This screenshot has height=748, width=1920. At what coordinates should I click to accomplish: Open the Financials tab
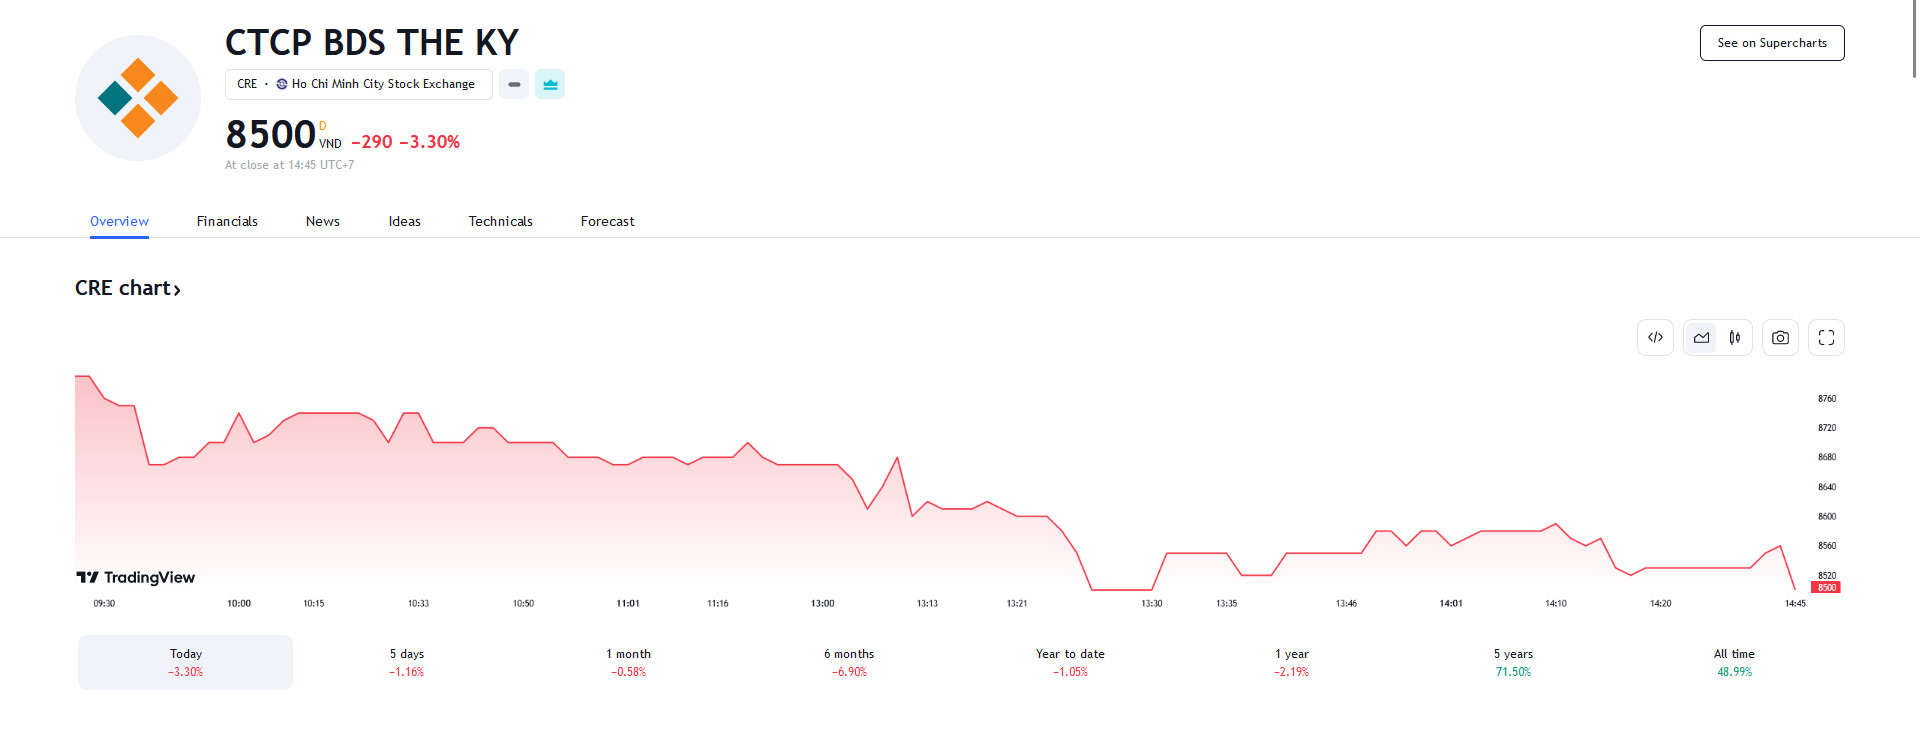click(x=227, y=222)
